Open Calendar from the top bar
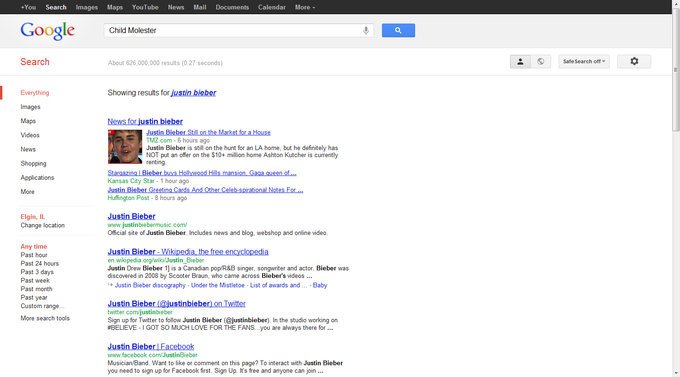Viewport: 680px width, 377px height. click(x=272, y=7)
